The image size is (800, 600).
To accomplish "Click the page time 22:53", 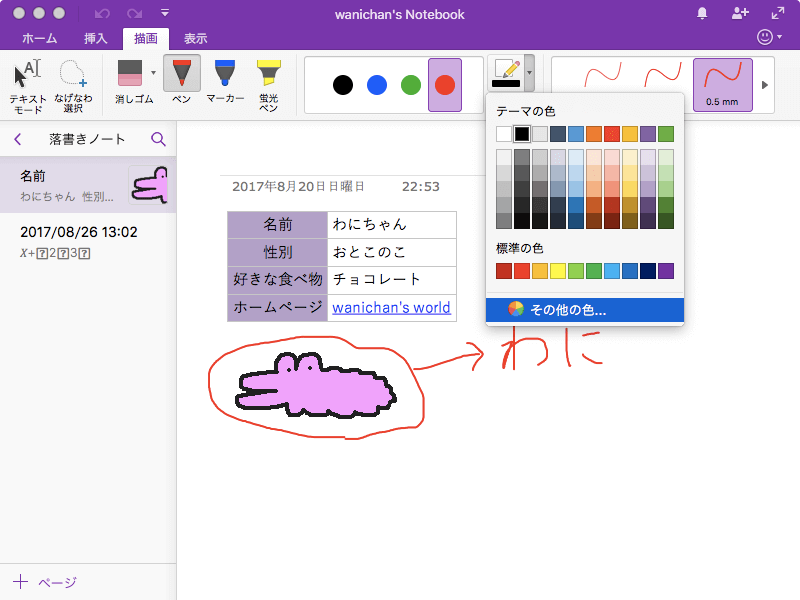I will (420, 187).
